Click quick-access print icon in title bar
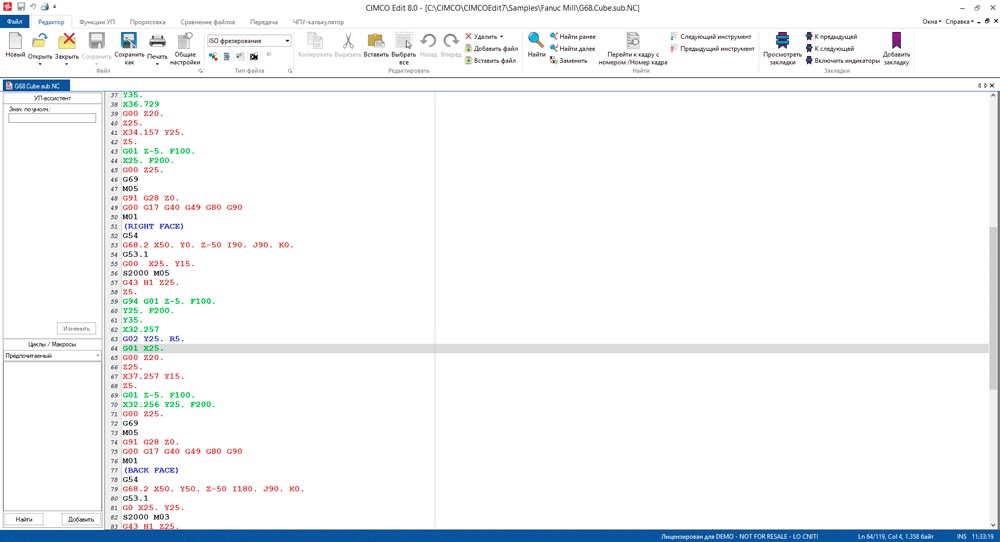The width and height of the screenshot is (1000, 542). pos(45,7)
